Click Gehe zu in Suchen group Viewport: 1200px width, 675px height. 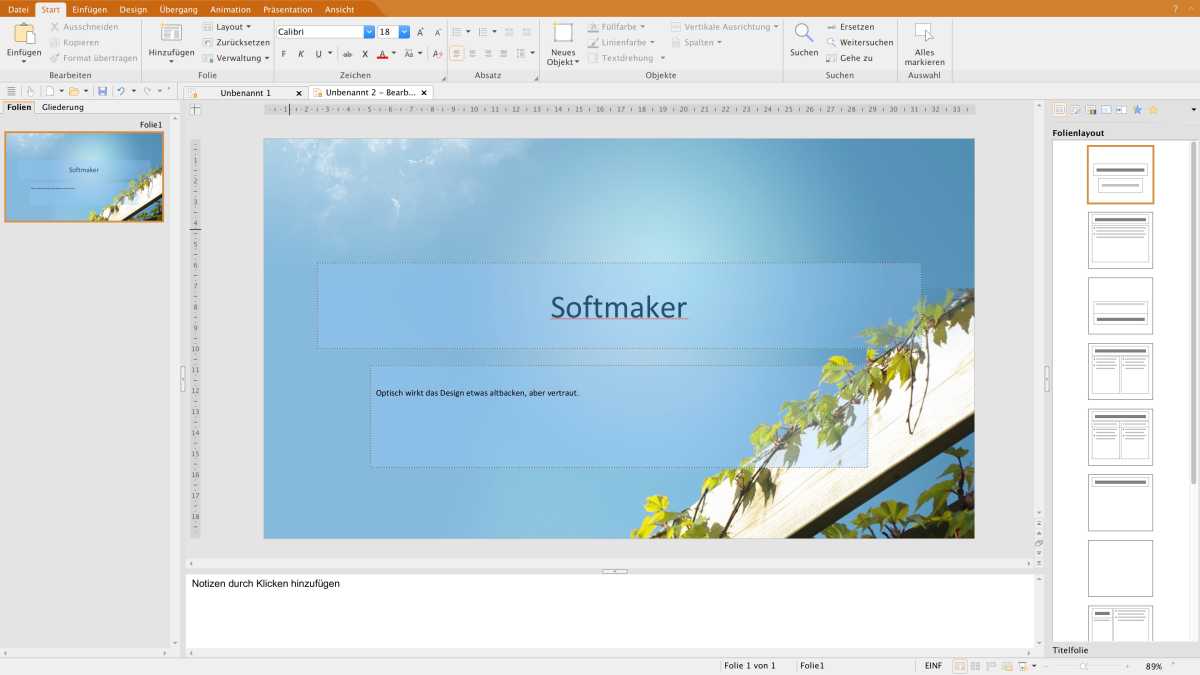849,58
